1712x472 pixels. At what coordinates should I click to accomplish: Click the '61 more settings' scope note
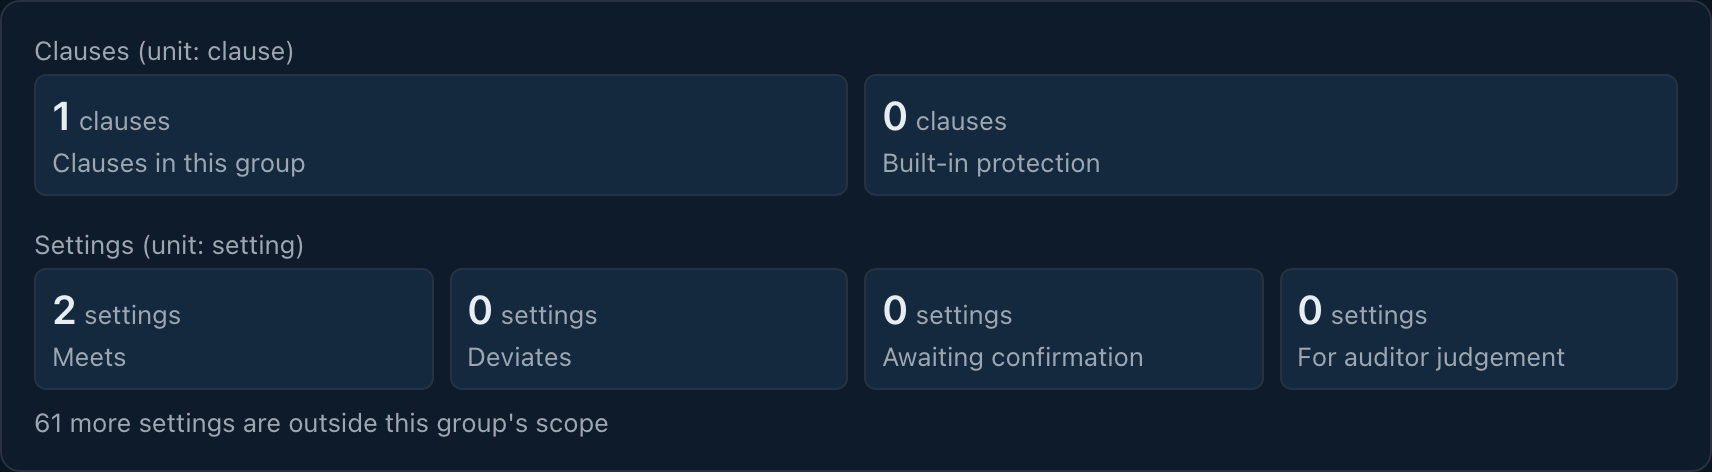[x=321, y=423]
